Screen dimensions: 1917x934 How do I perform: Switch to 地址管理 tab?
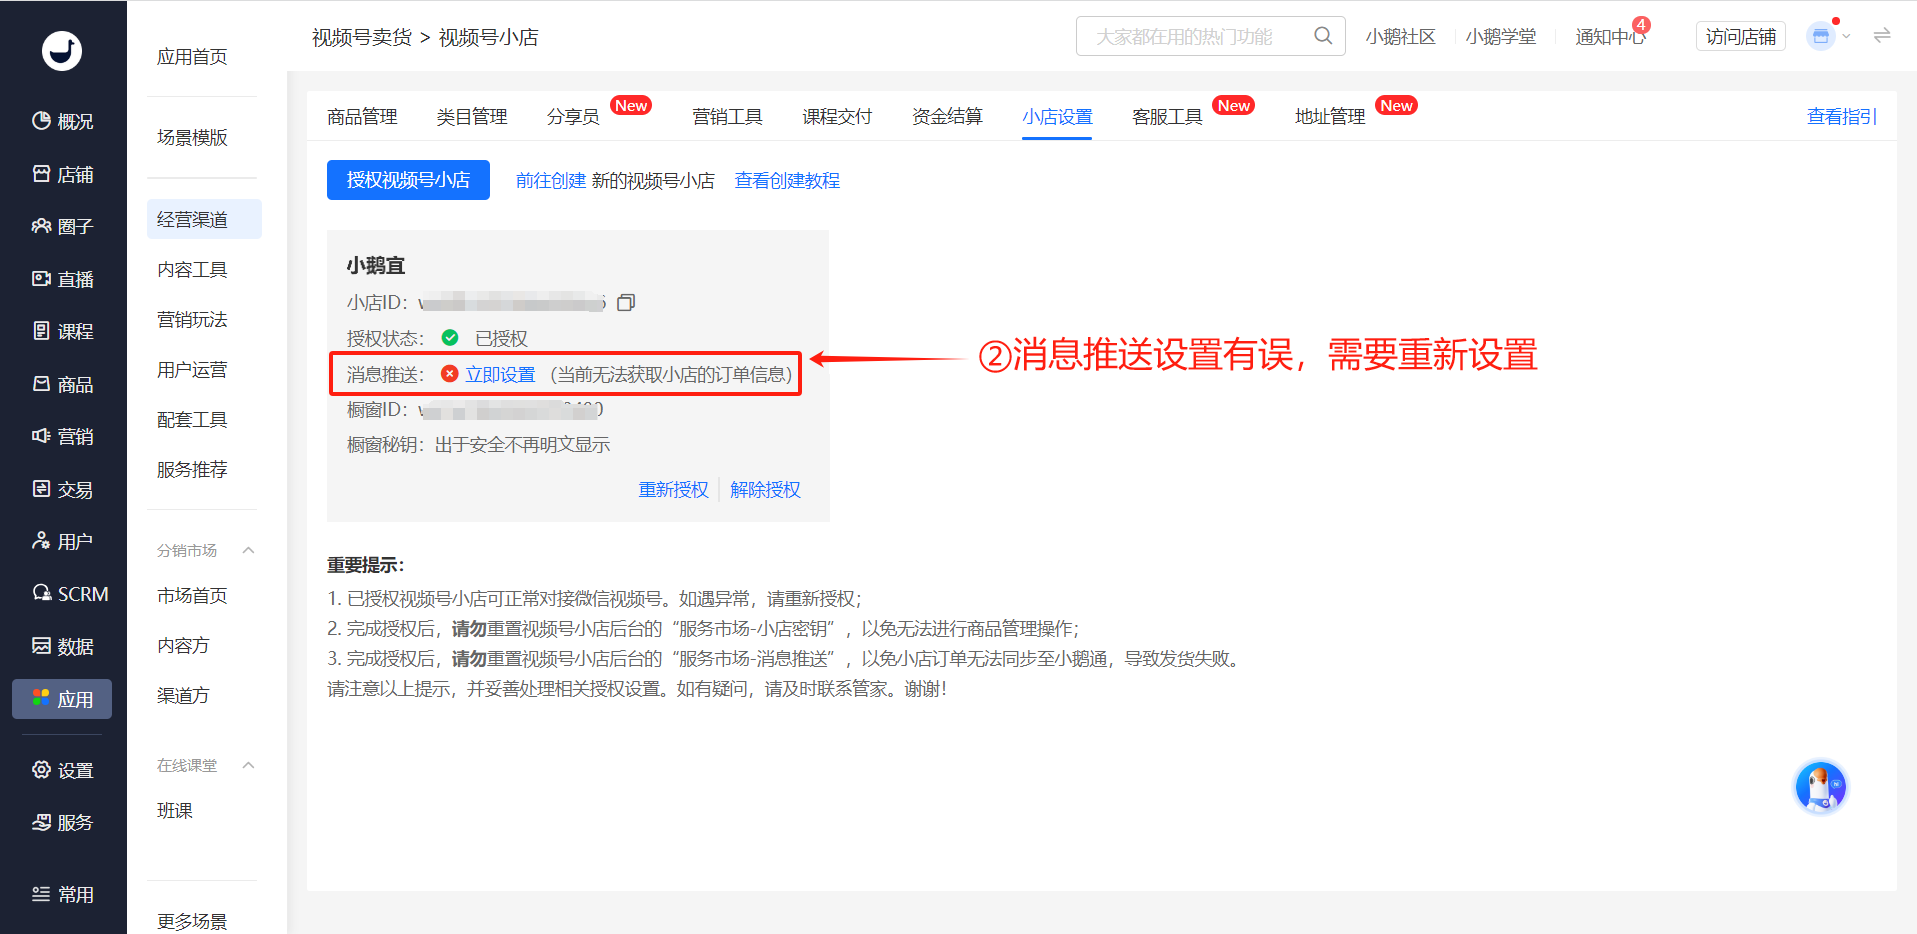pos(1330,117)
